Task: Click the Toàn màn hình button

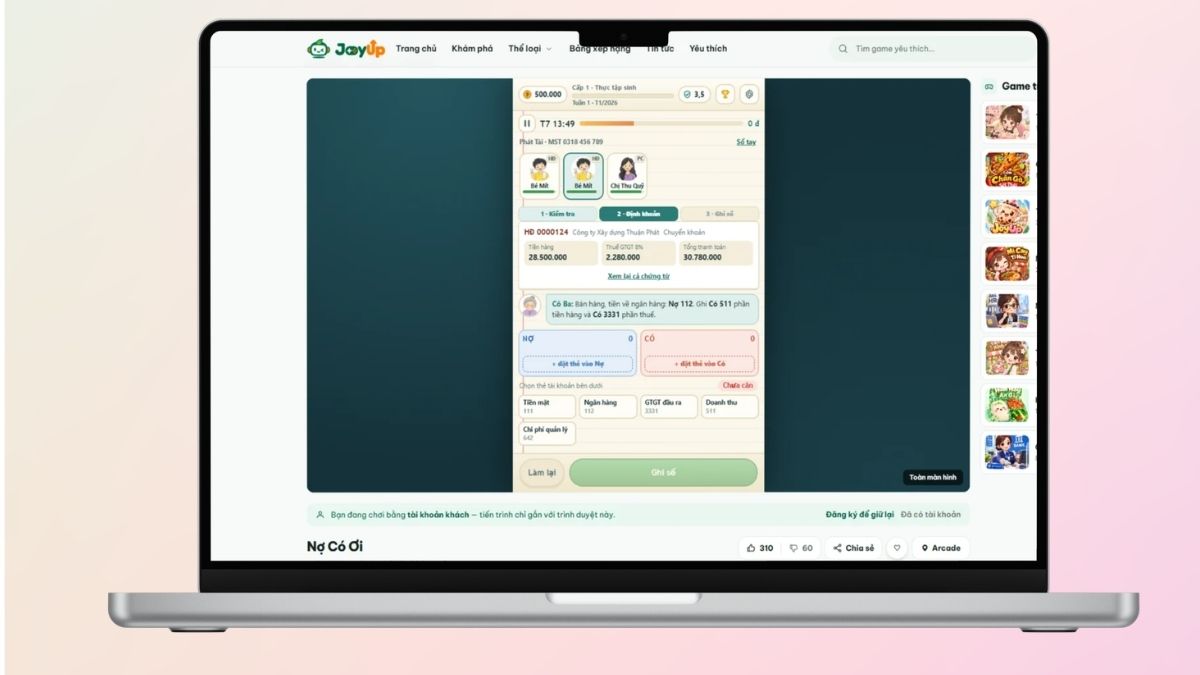Action: click(933, 478)
